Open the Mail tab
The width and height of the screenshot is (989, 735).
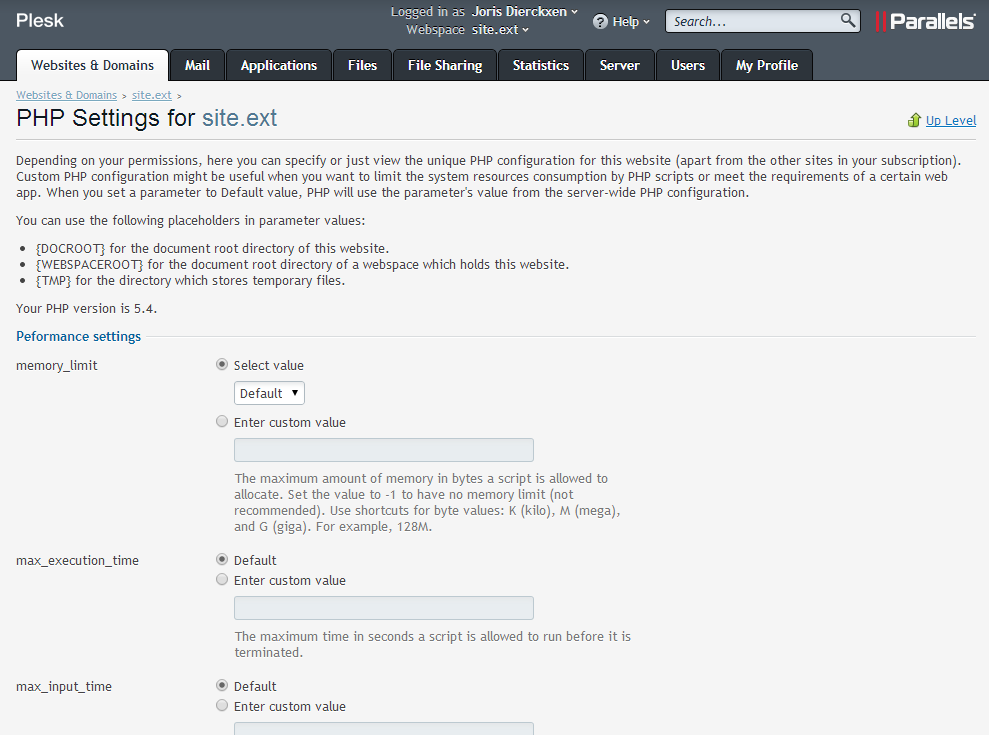pyautogui.click(x=197, y=66)
